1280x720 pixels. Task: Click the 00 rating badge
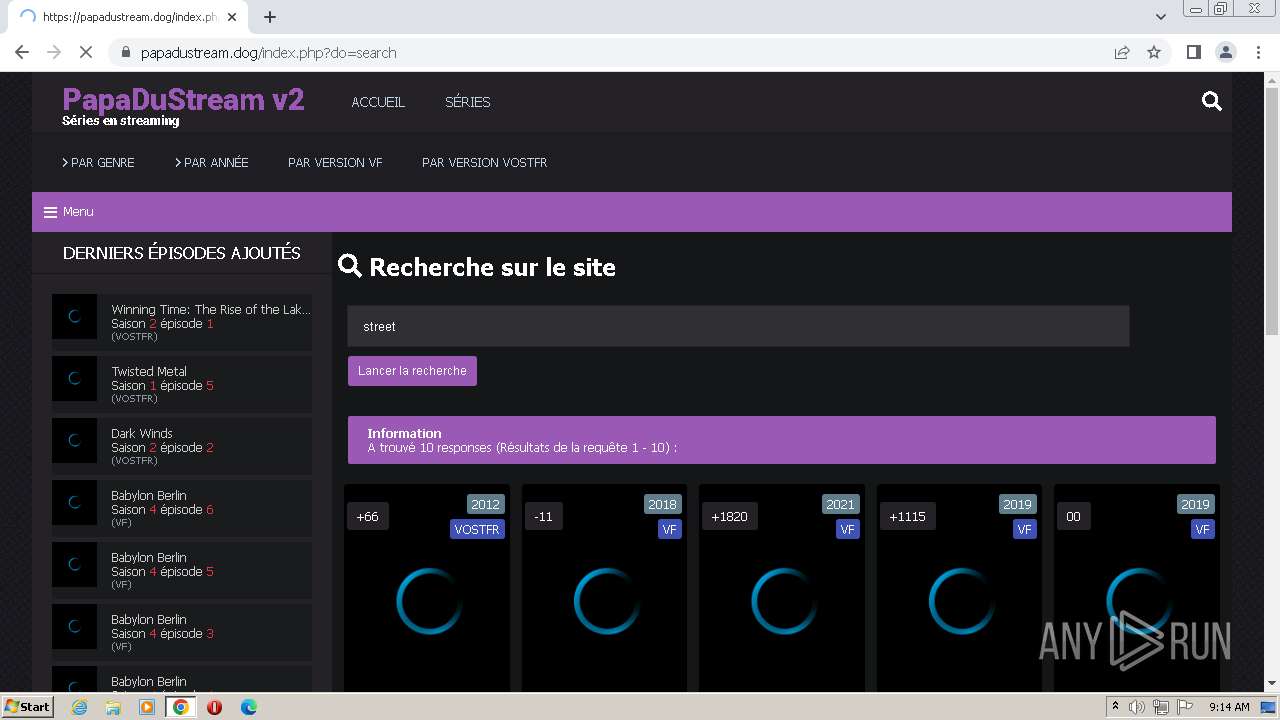pyautogui.click(x=1073, y=517)
